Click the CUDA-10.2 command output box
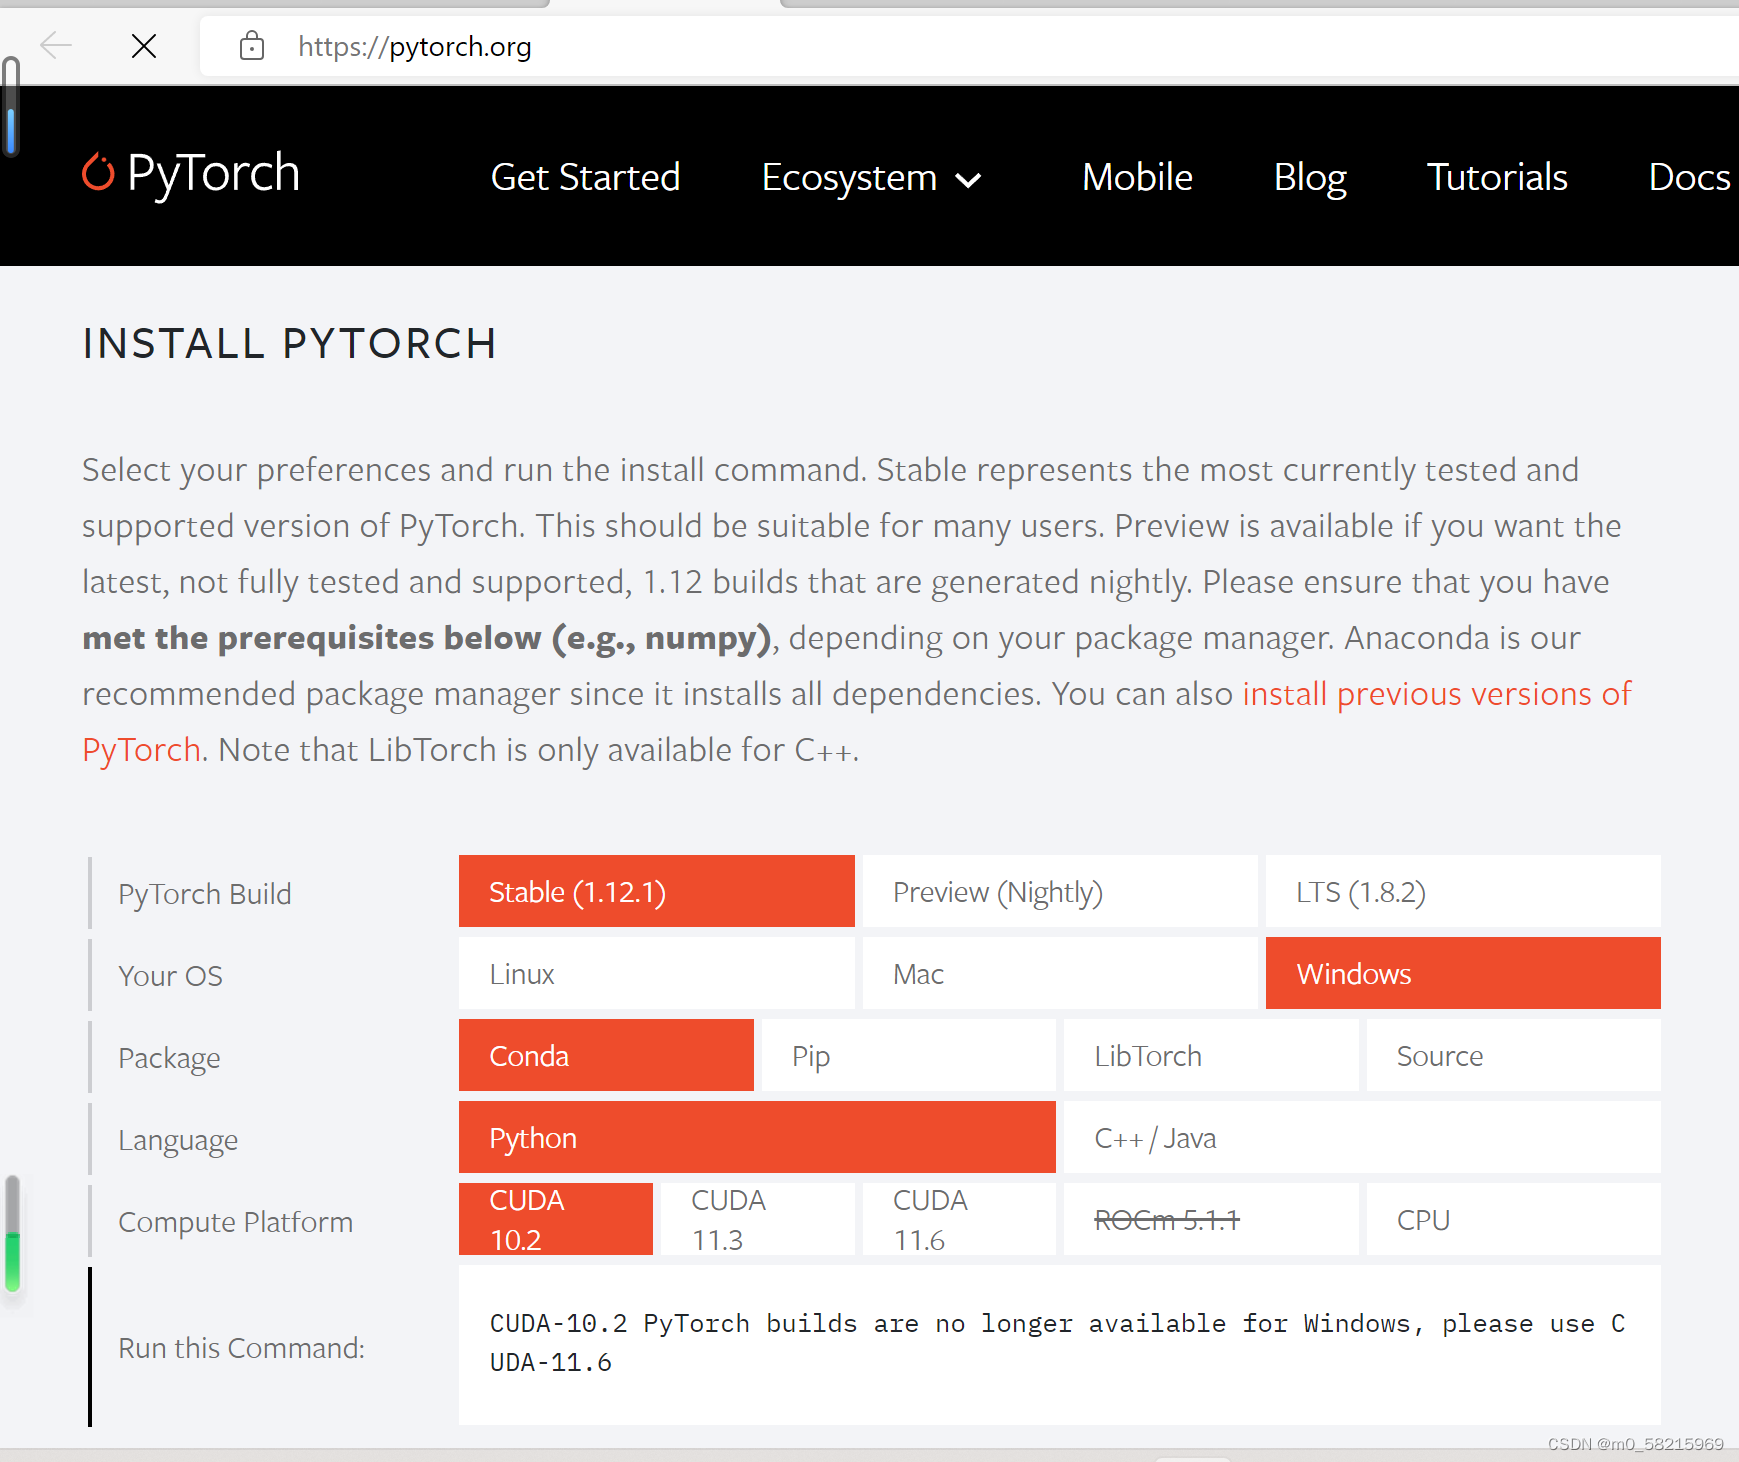Screen dimensions: 1739x1462 [x=1060, y=1345]
